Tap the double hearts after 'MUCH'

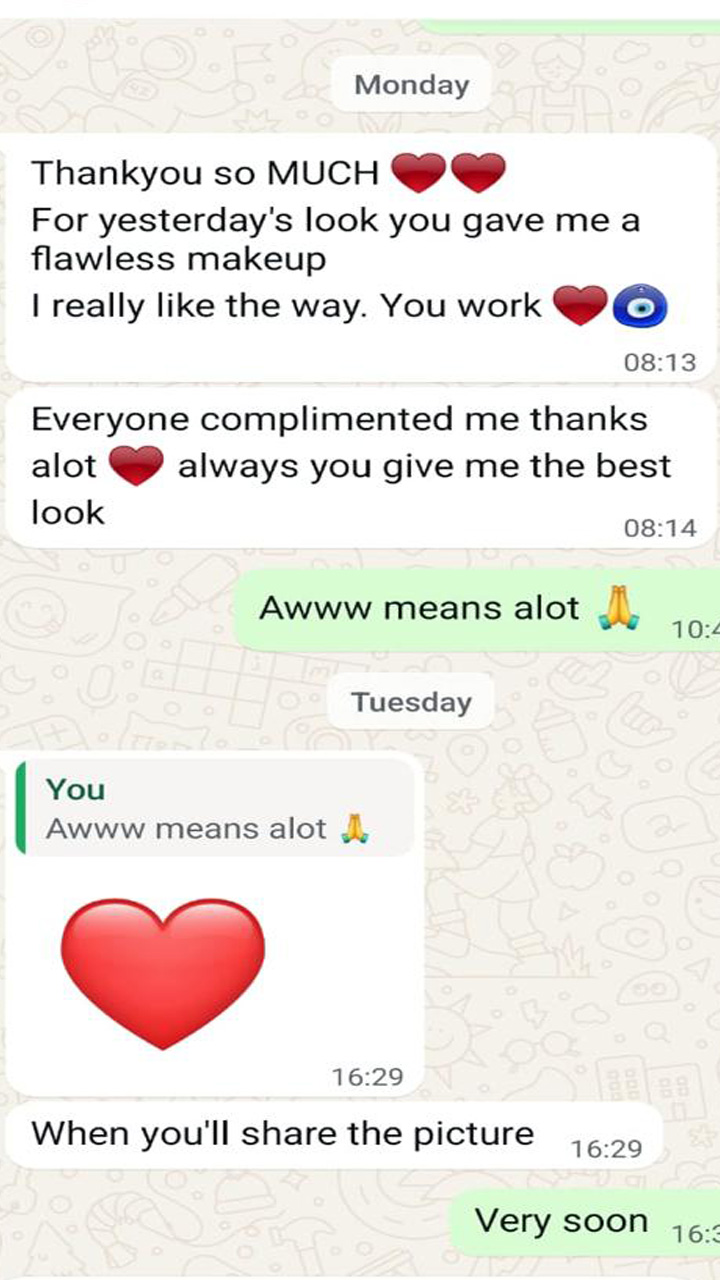point(448,173)
